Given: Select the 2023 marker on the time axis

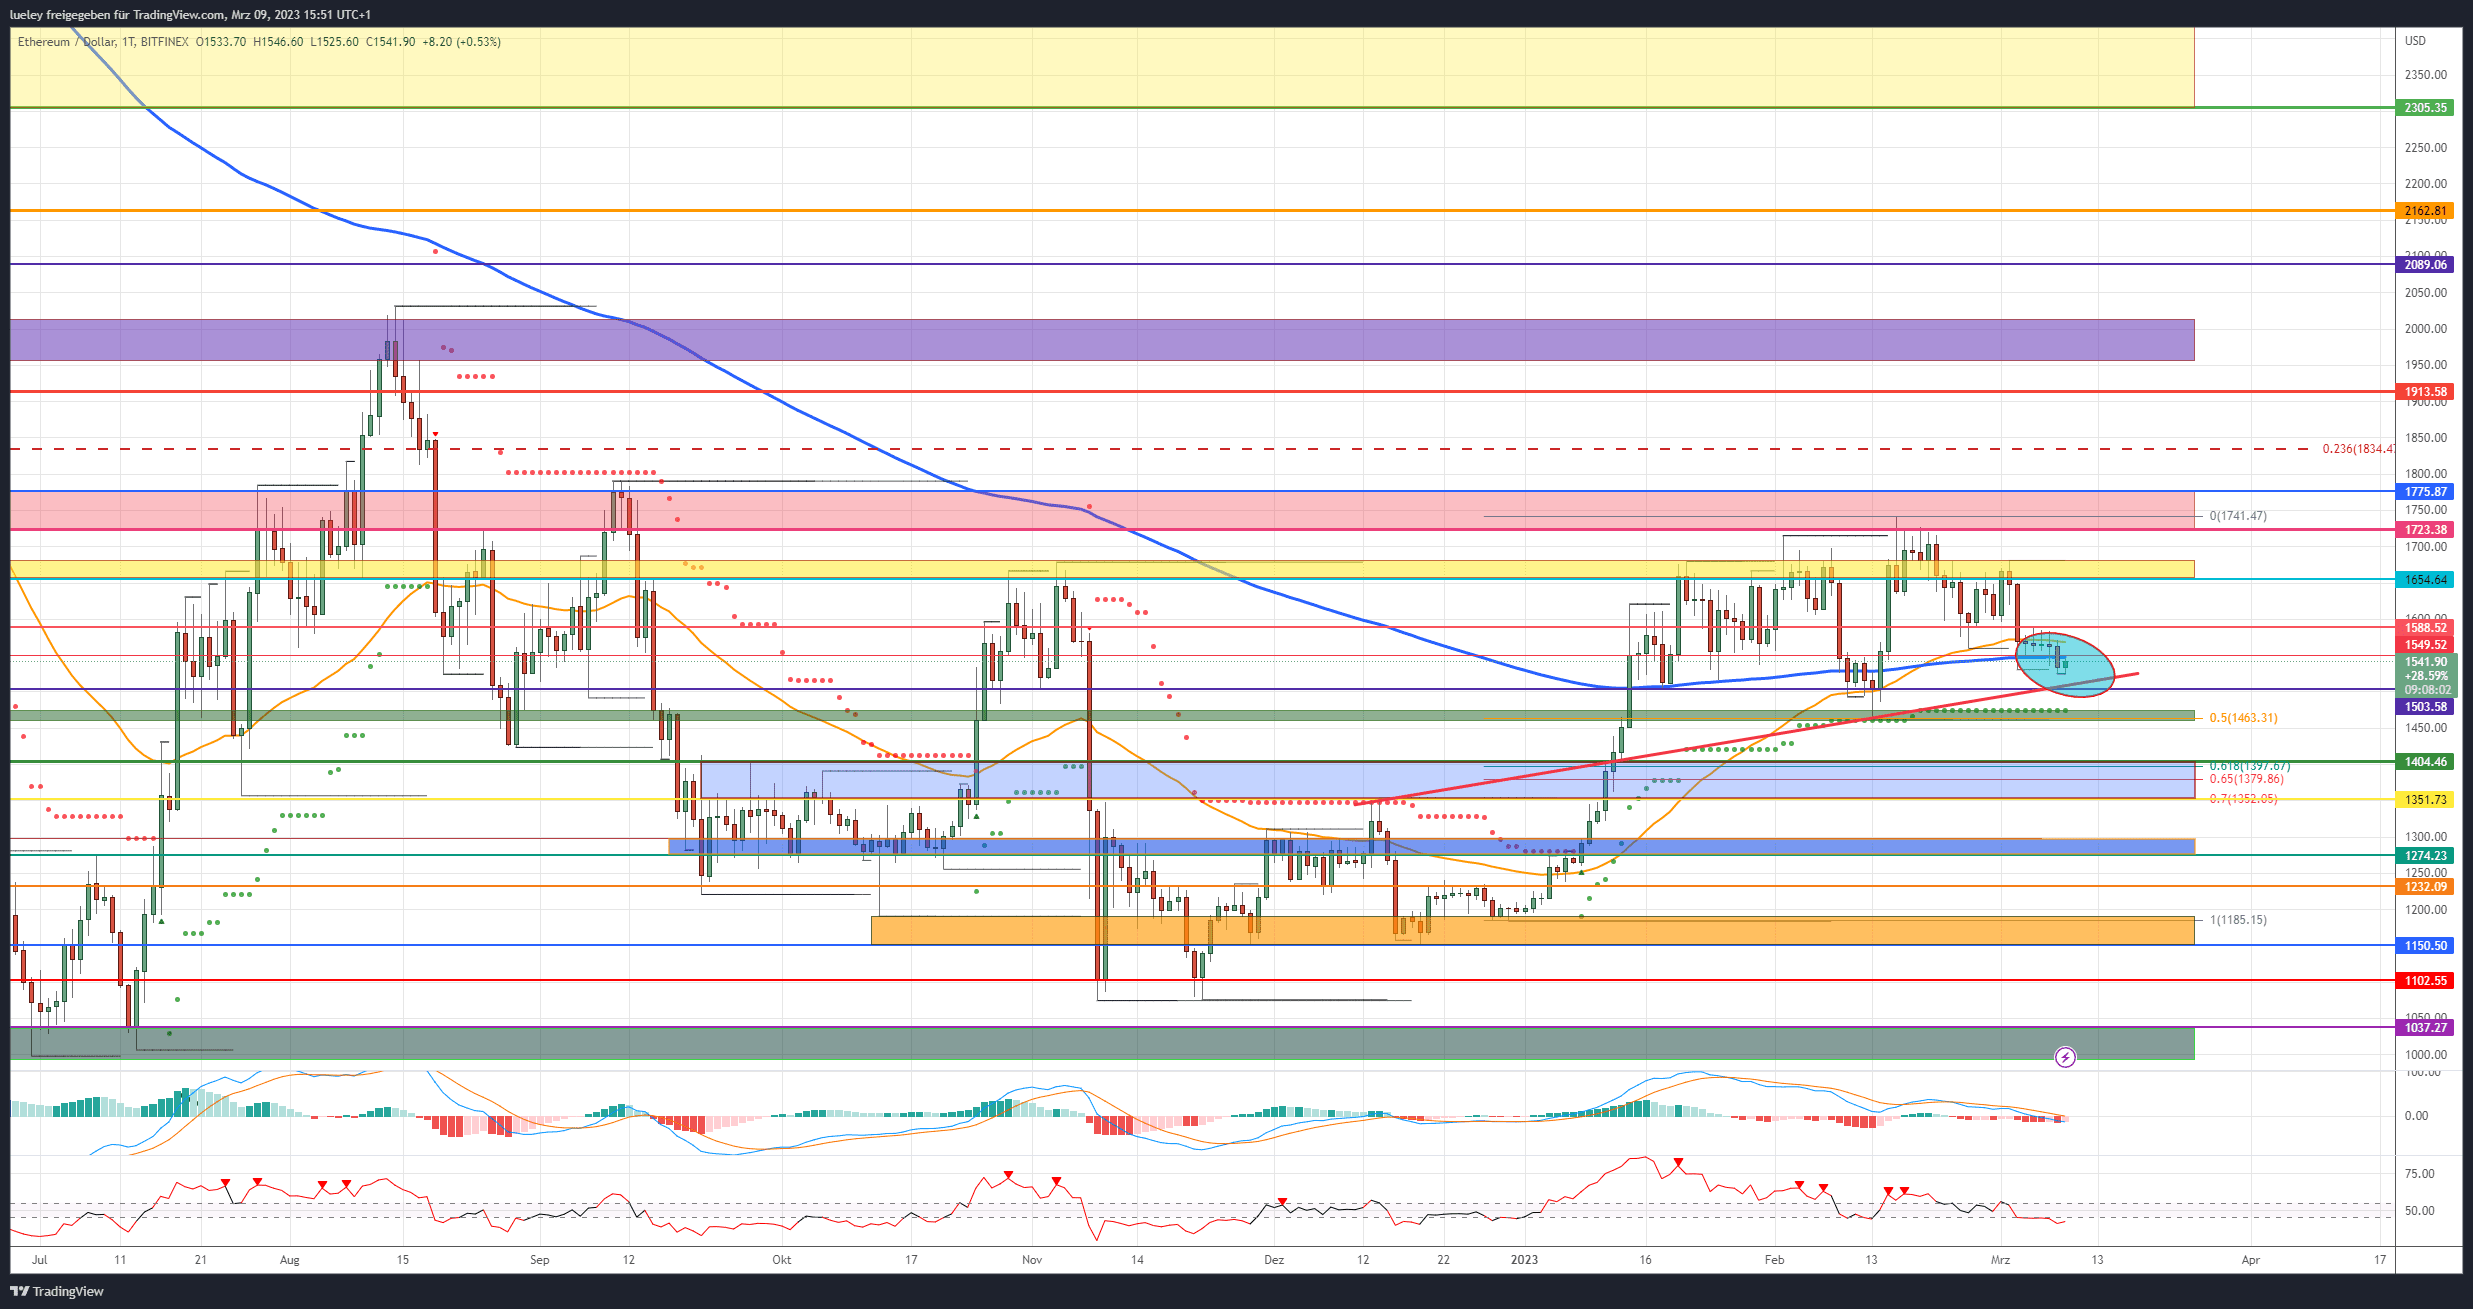Looking at the screenshot, I should click(x=1524, y=1260).
